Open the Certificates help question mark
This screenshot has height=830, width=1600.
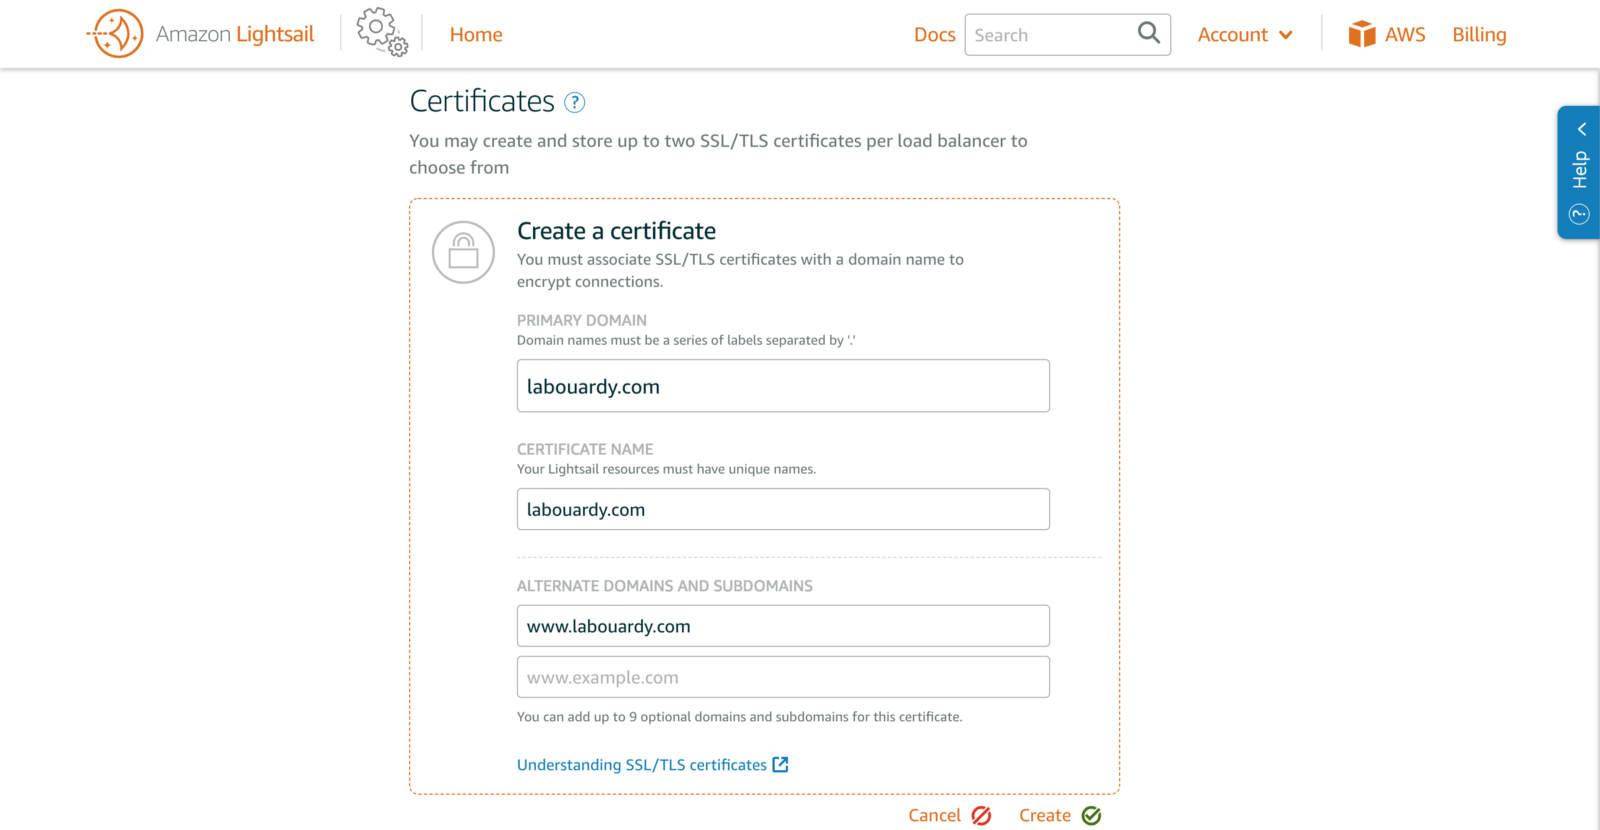pos(575,102)
